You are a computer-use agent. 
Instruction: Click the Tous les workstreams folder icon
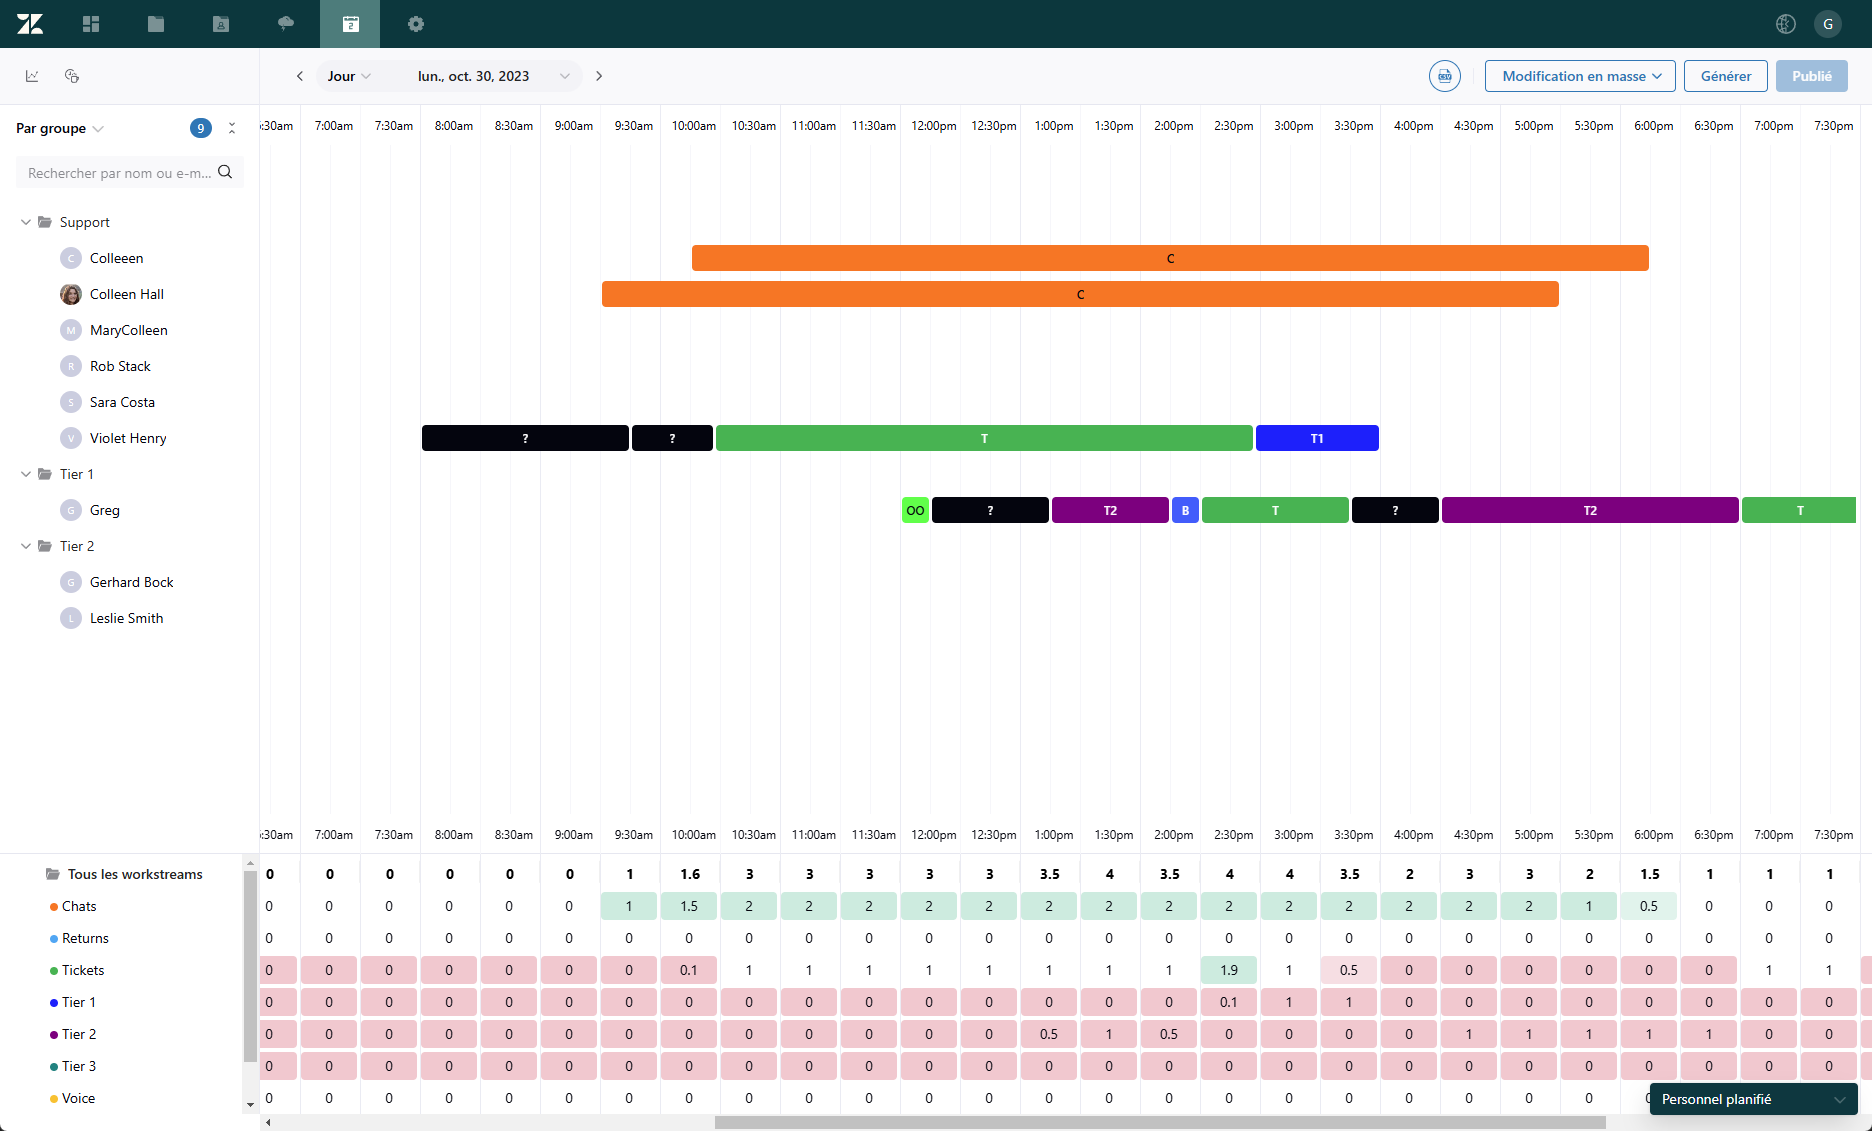(x=53, y=874)
